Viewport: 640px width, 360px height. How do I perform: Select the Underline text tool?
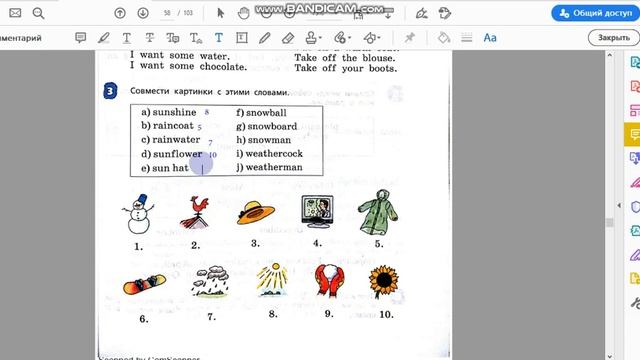[127, 38]
